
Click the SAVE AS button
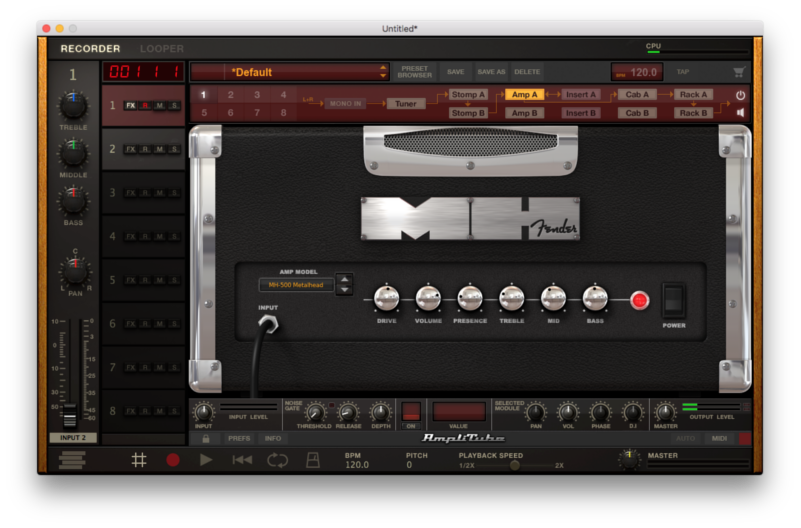click(491, 72)
